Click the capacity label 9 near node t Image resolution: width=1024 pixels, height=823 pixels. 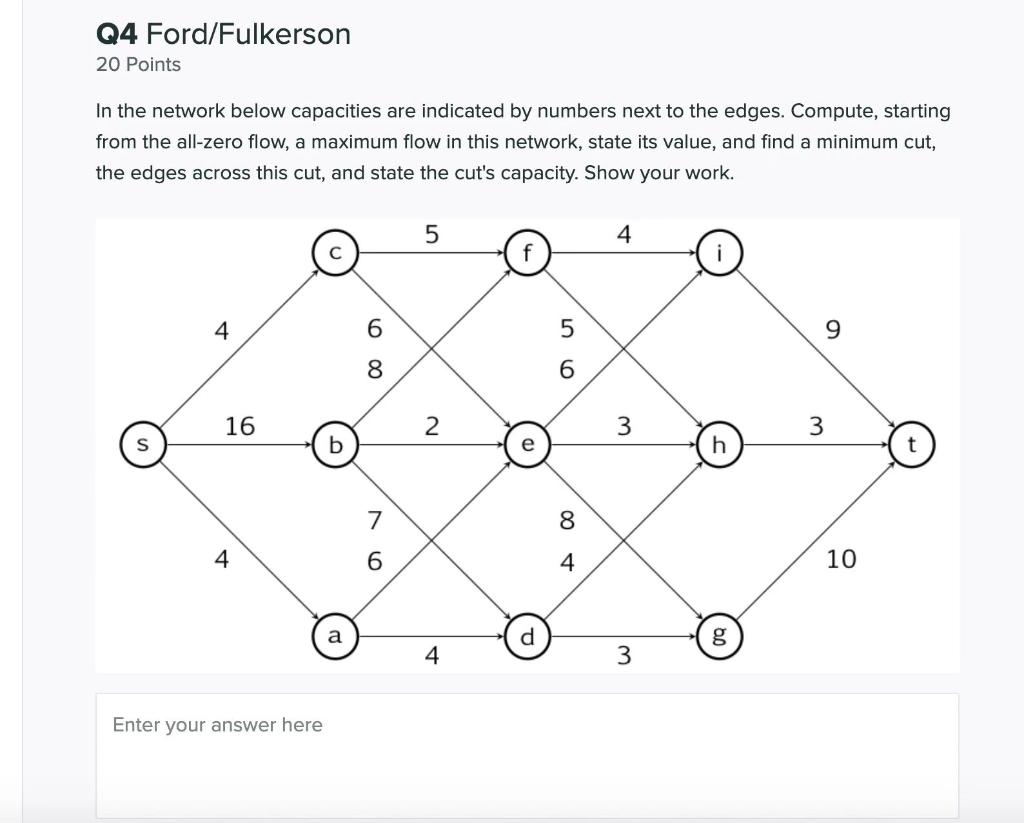(832, 329)
